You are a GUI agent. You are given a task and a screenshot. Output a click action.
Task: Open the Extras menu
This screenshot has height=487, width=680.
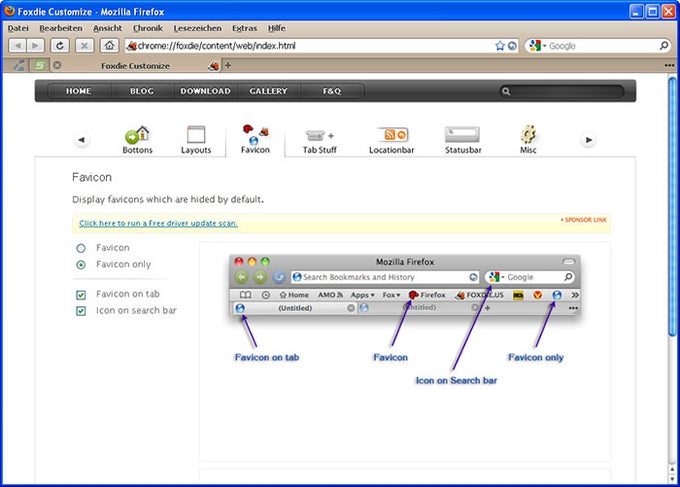245,28
